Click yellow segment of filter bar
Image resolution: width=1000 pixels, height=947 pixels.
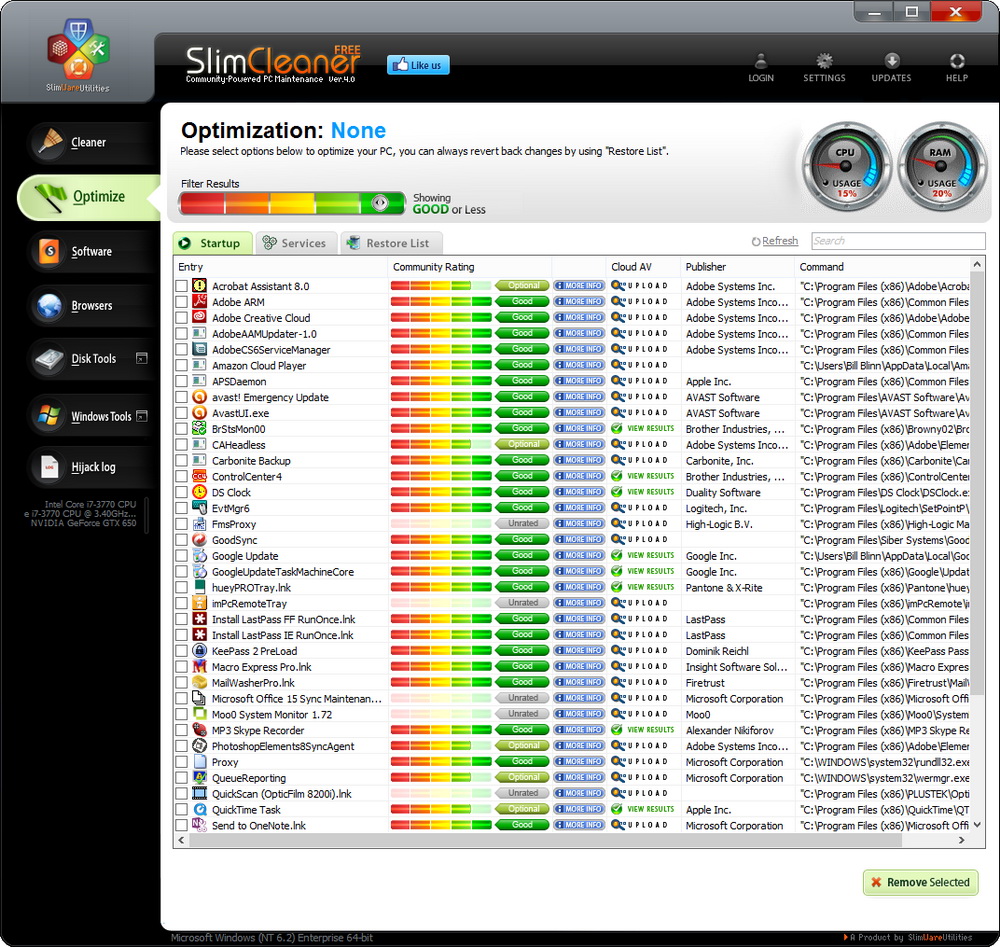(x=292, y=203)
